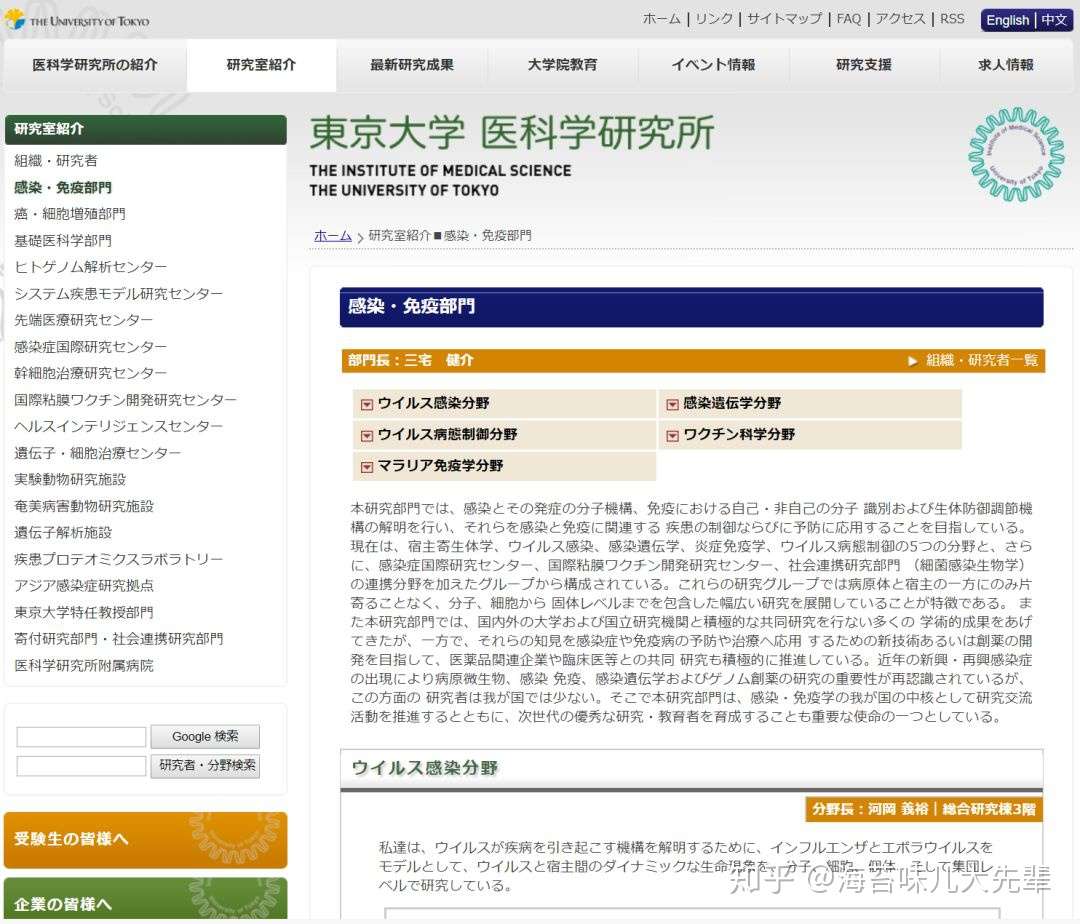Select 感染・免疫部門 in sidebar
The height and width of the screenshot is (924, 1080).
point(63,187)
